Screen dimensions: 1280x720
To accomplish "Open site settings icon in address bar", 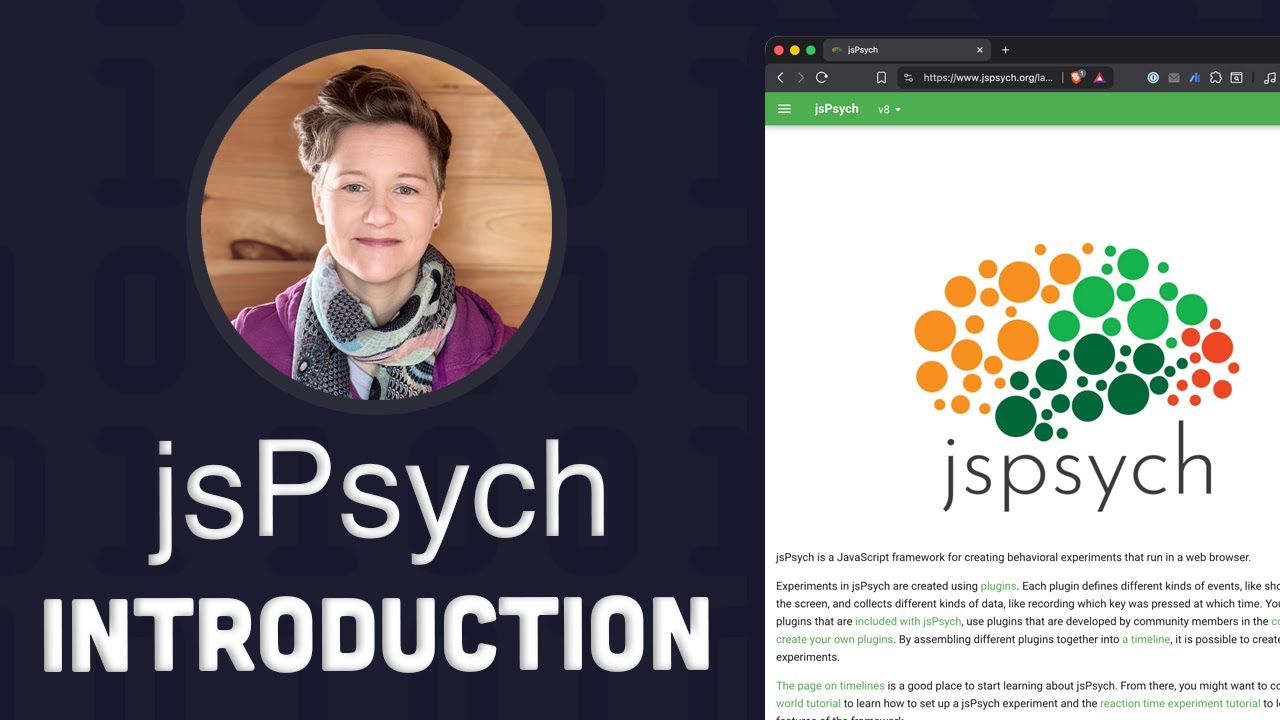I will tap(908, 78).
